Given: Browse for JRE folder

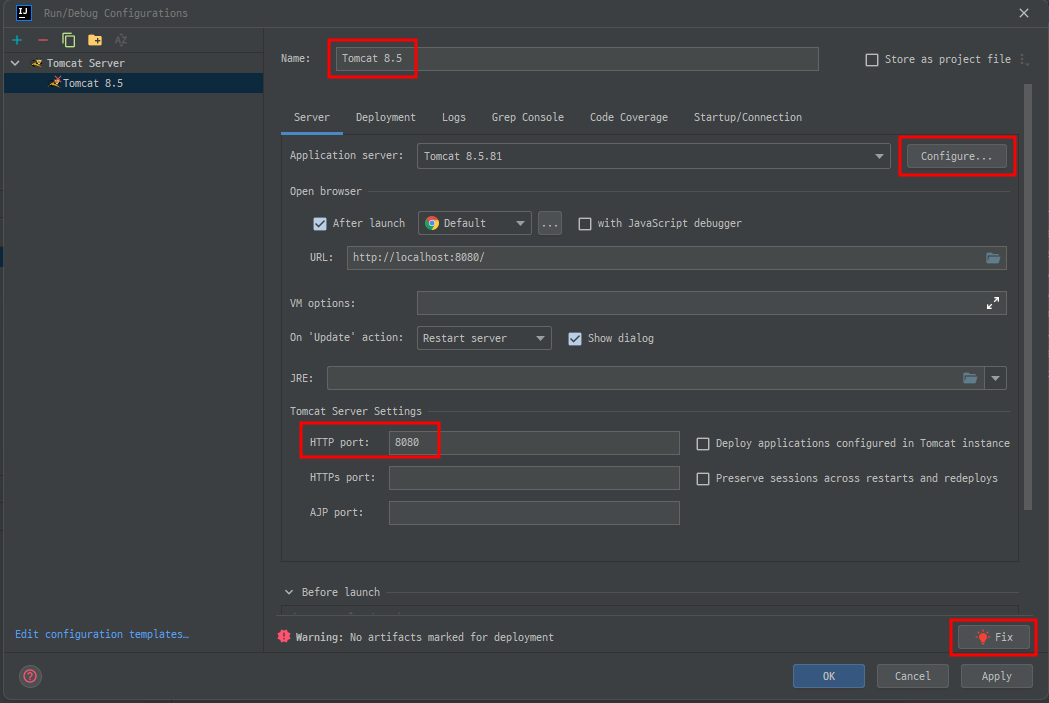Looking at the screenshot, I should click(970, 379).
